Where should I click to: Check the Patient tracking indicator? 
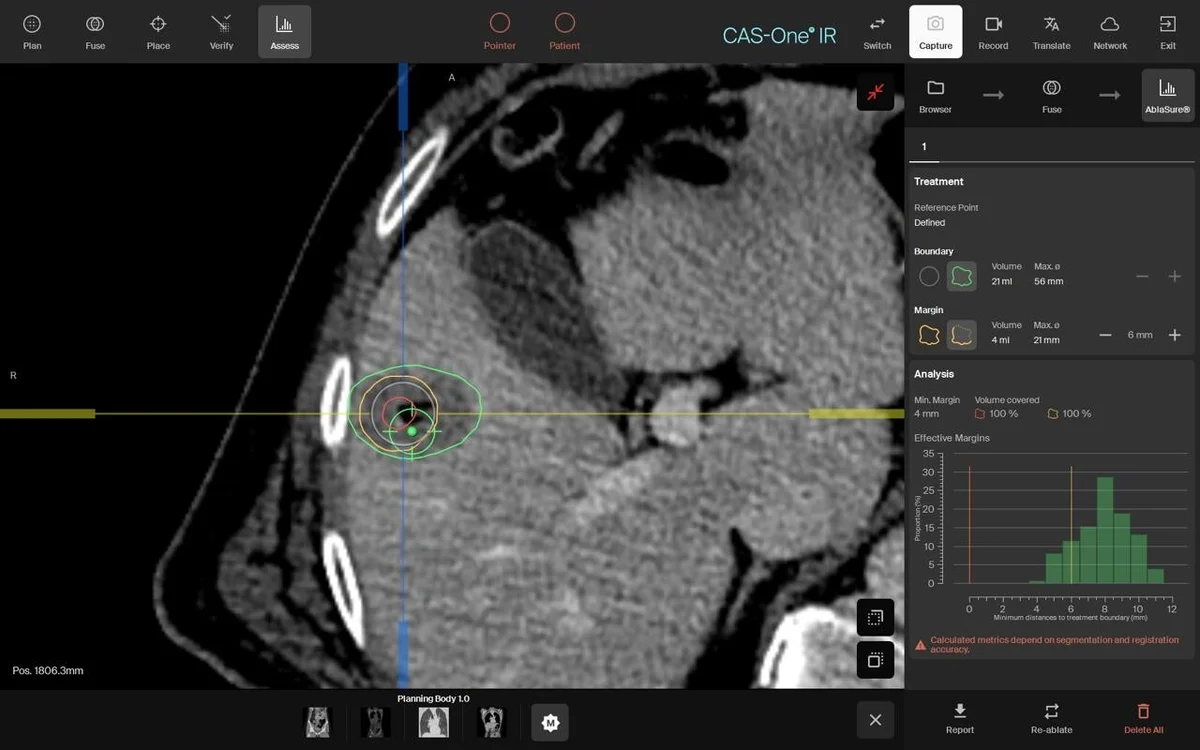tap(565, 31)
